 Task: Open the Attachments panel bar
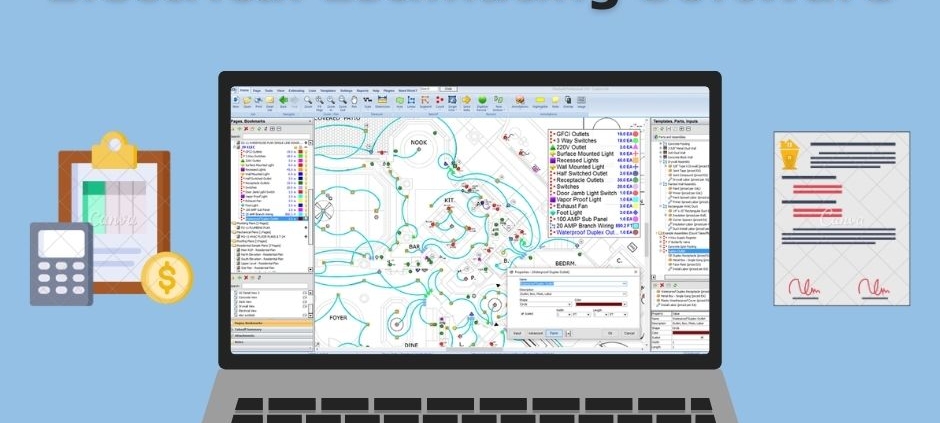tap(272, 336)
